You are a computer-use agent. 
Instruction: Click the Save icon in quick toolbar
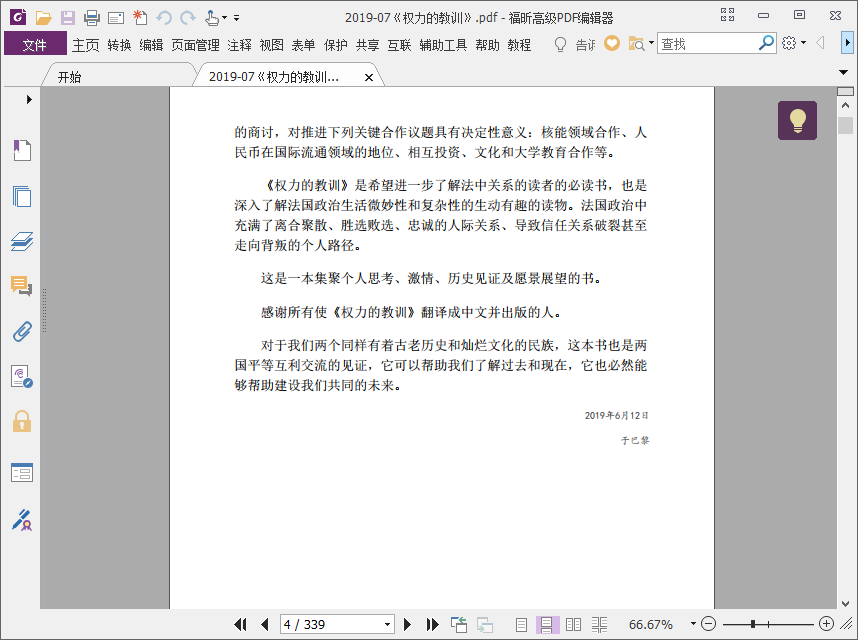[68, 18]
